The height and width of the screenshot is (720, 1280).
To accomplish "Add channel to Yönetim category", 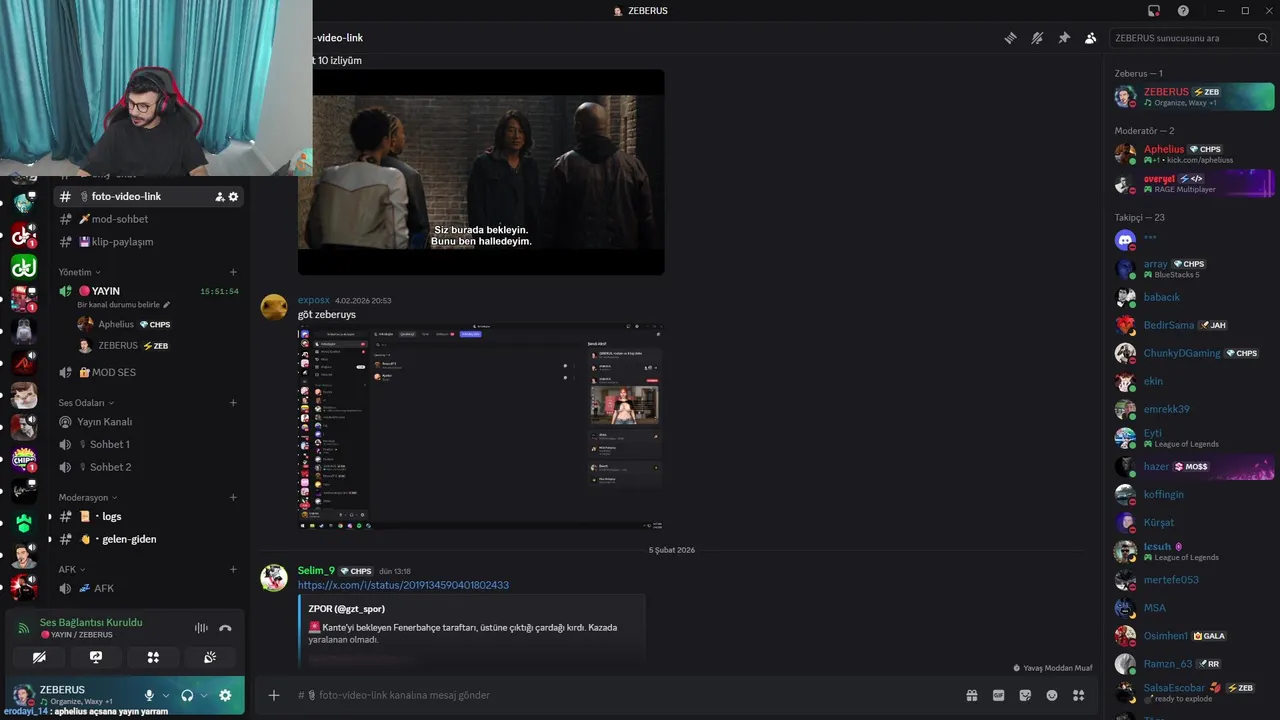I will click(233, 272).
